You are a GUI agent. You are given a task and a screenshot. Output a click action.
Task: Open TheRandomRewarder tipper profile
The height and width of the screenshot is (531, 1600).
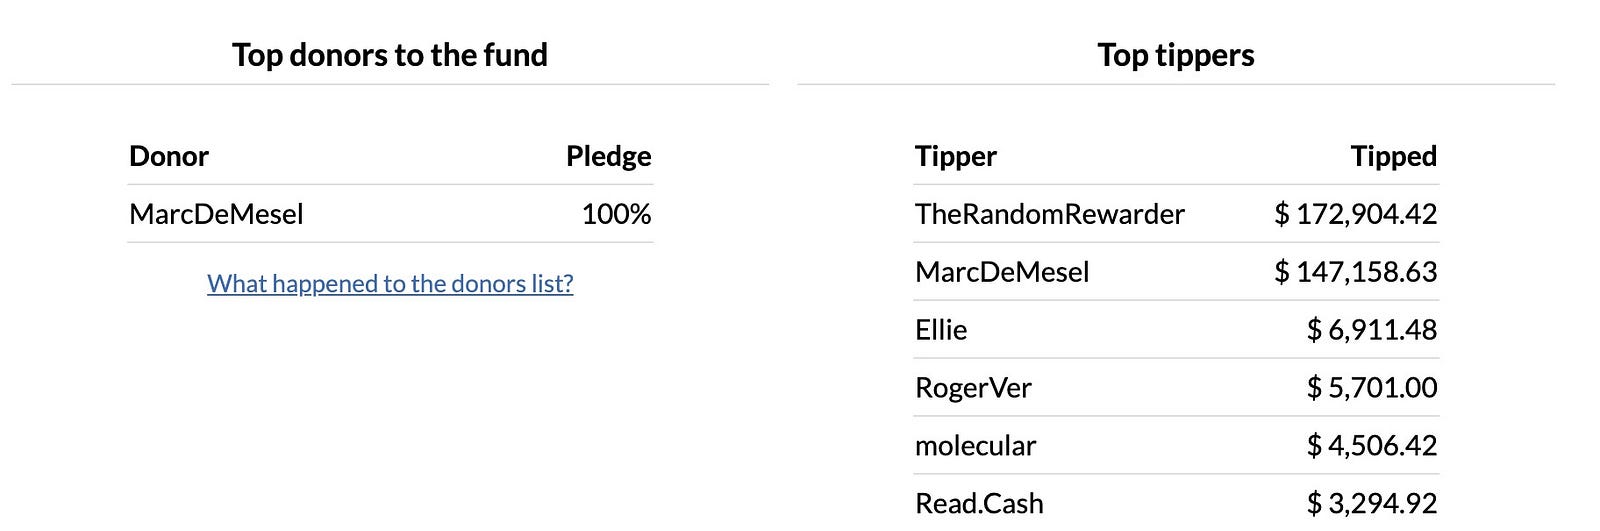(1049, 214)
